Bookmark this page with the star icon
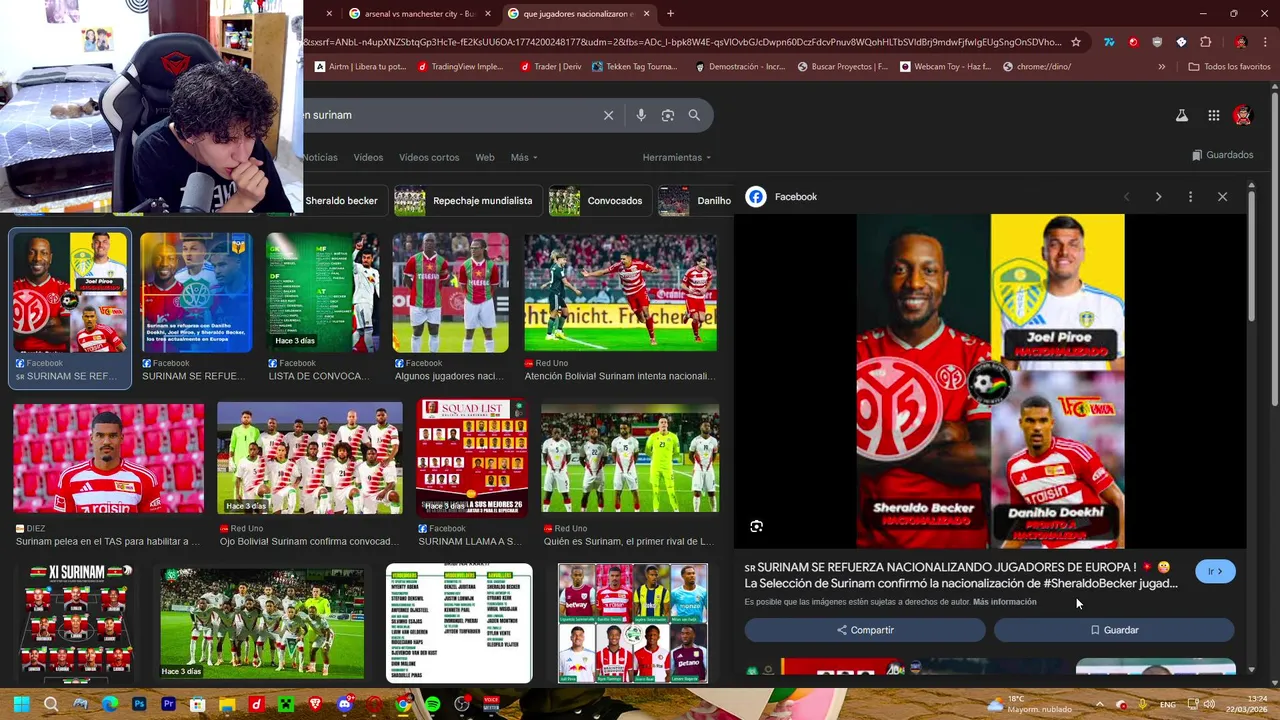 (1076, 42)
